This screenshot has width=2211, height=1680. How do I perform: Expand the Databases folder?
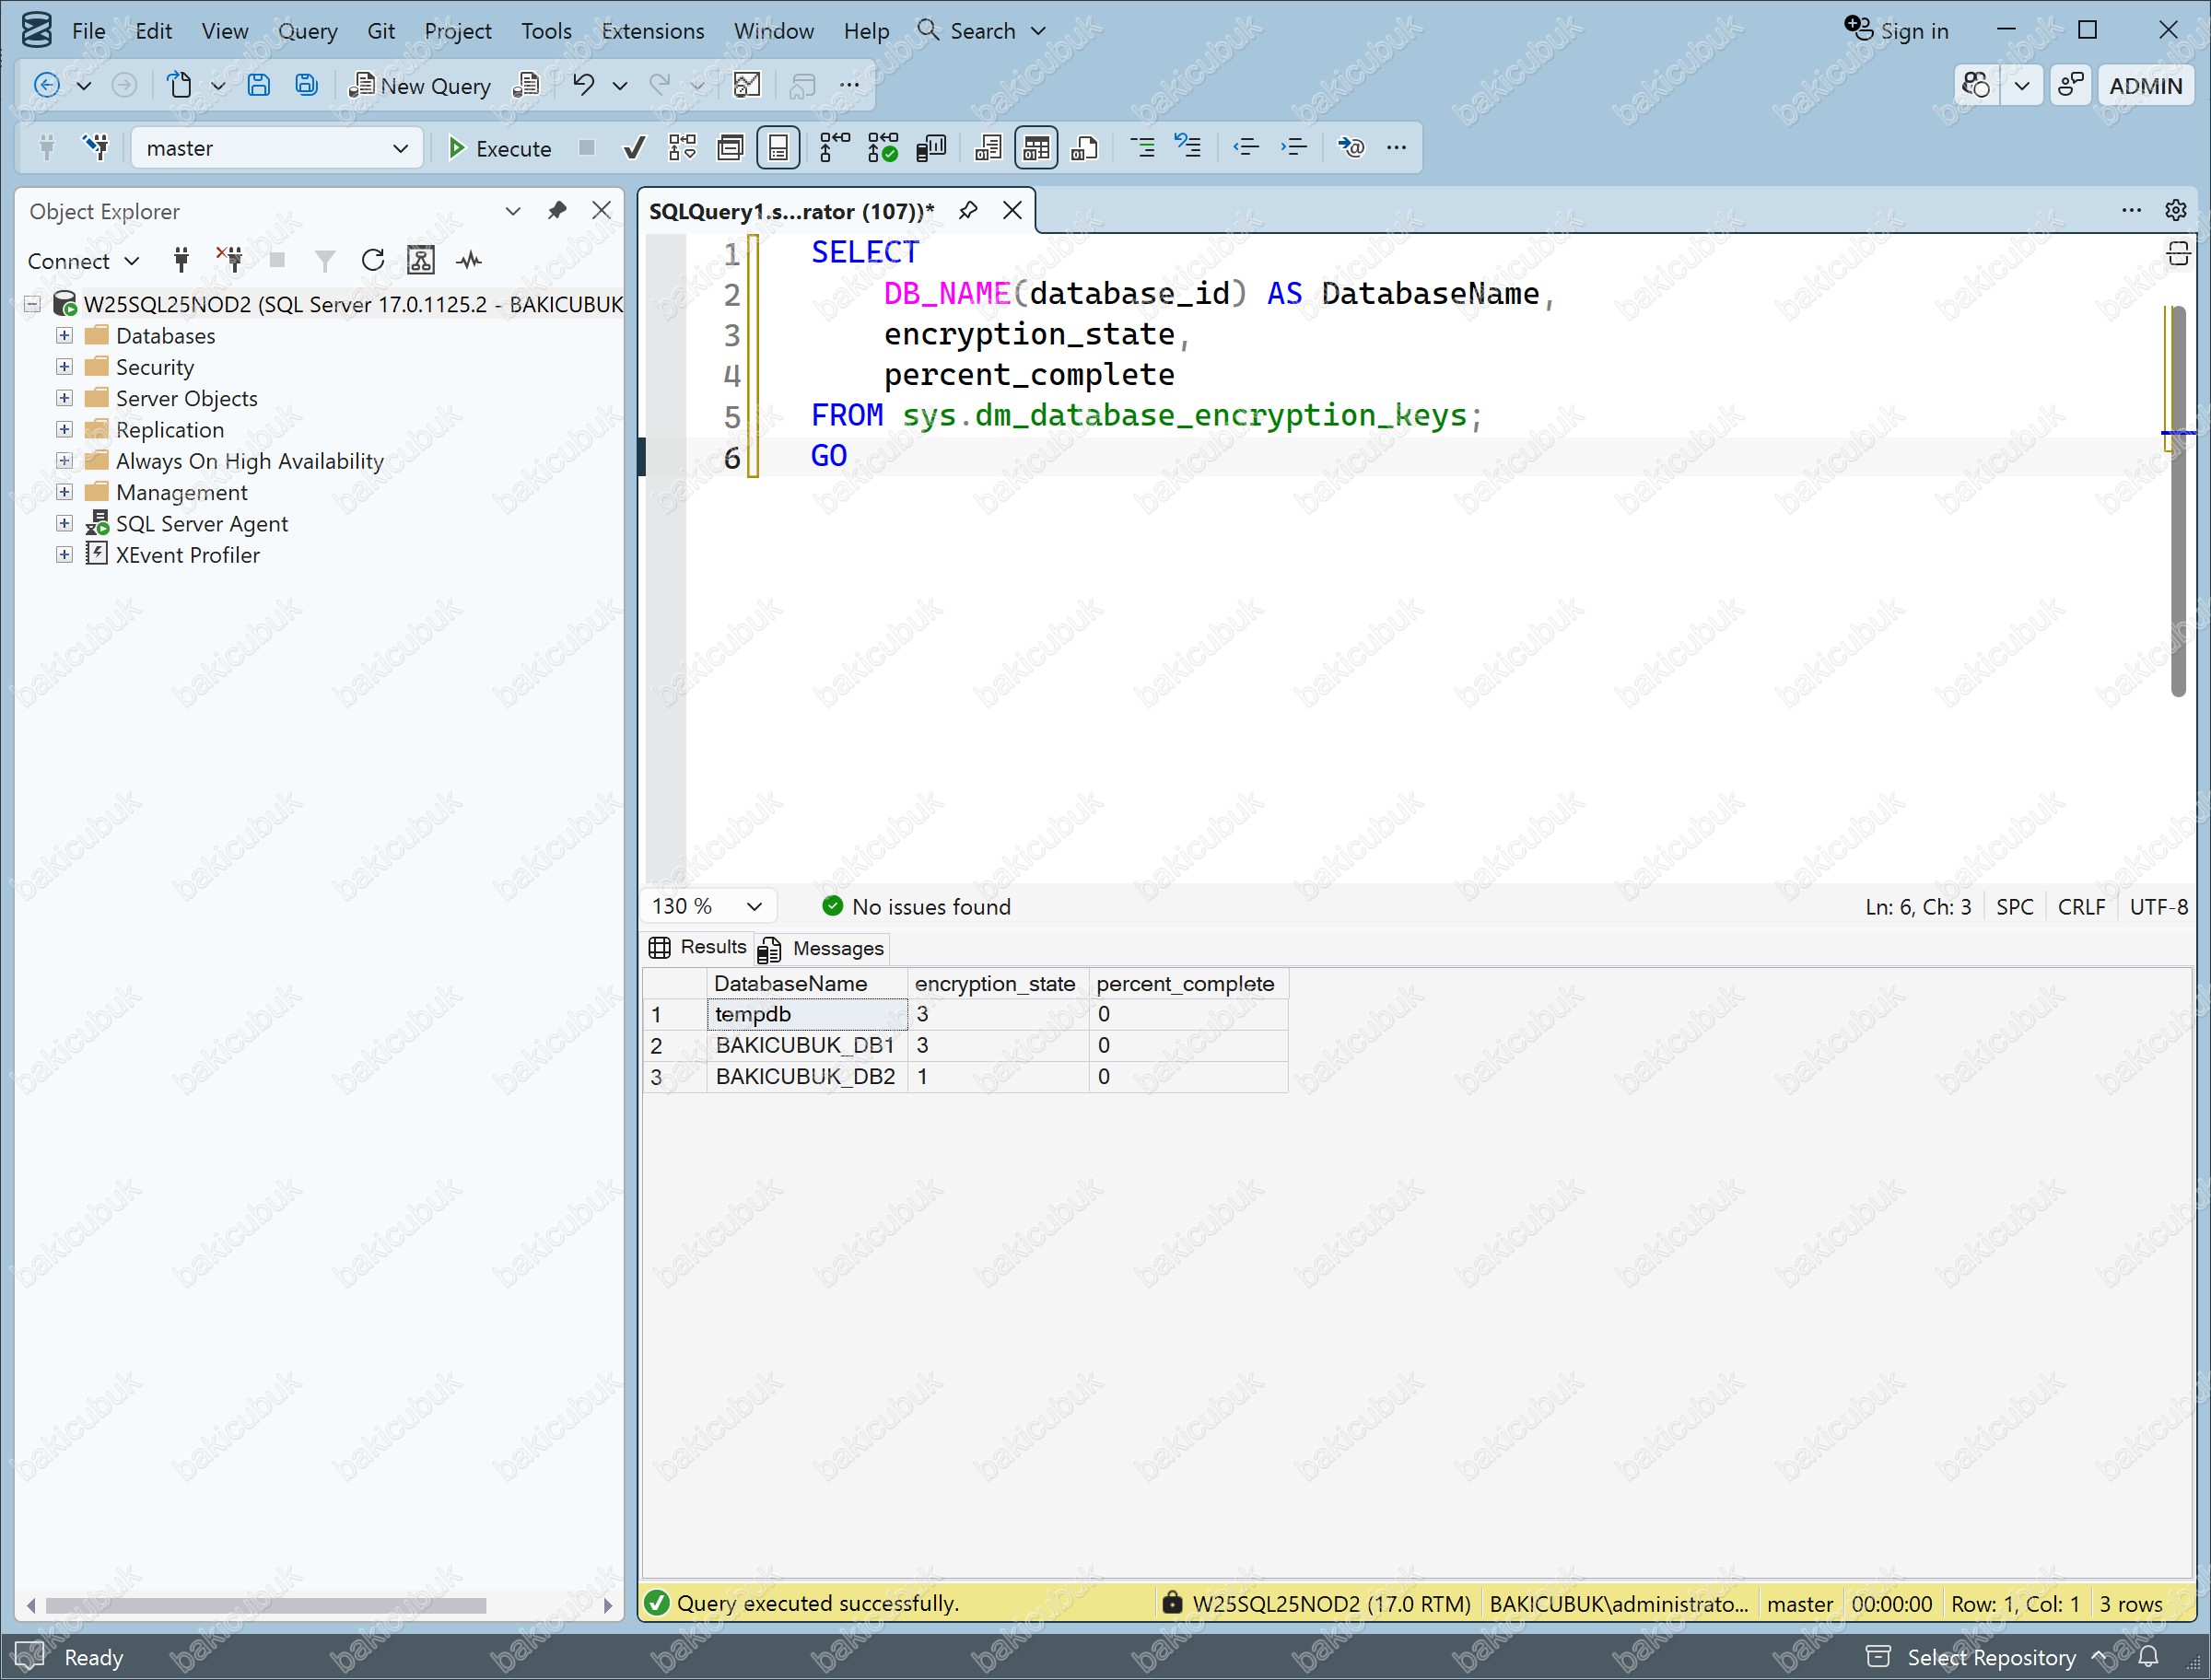tap(64, 335)
